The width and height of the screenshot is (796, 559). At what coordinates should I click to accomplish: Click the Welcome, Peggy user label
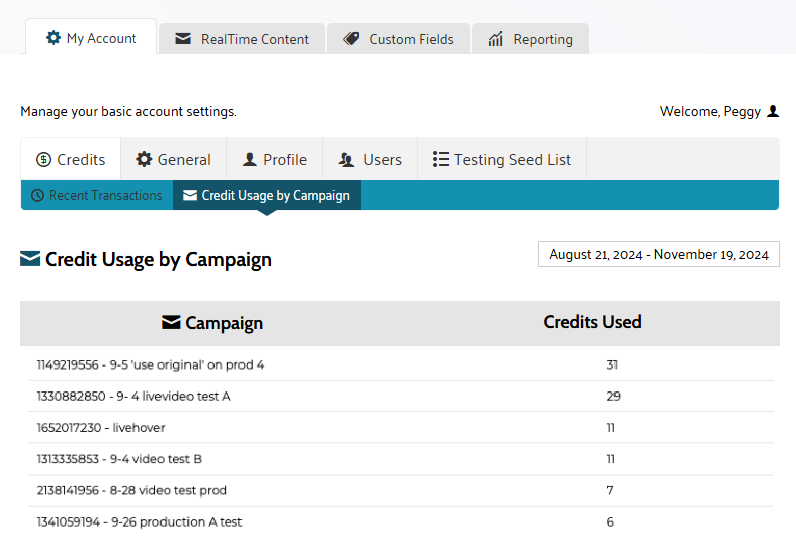(710, 111)
